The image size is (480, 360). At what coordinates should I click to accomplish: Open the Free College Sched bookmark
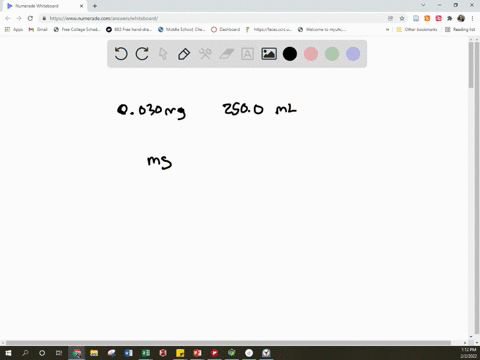[77, 29]
